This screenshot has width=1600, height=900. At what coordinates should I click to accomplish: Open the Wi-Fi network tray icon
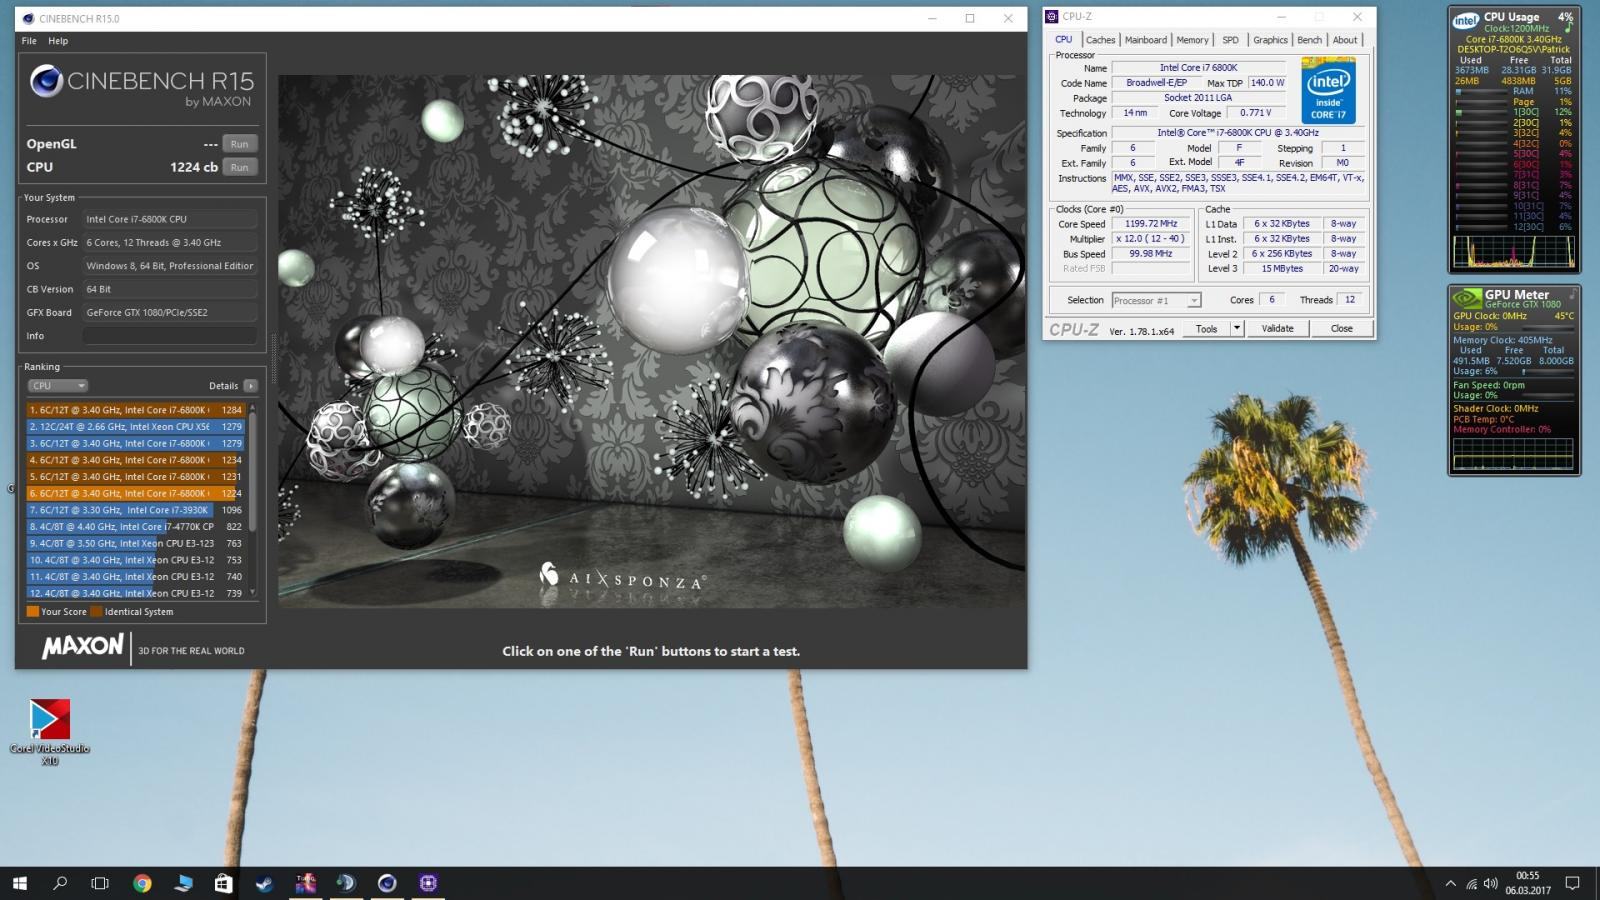point(1472,884)
